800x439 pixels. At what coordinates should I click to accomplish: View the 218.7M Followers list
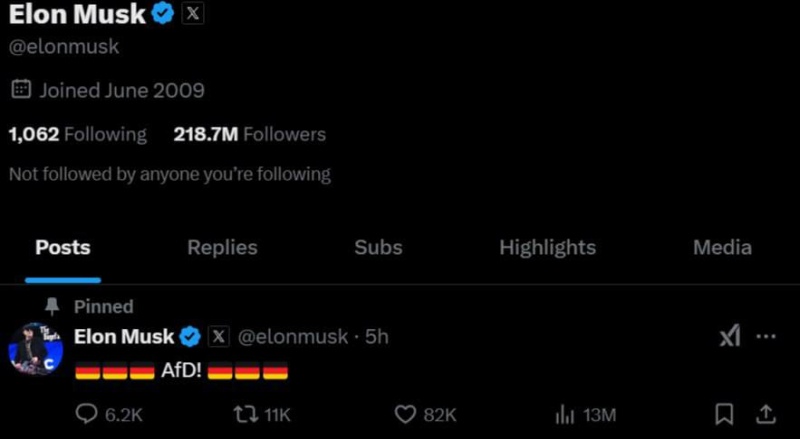pyautogui.click(x=249, y=134)
